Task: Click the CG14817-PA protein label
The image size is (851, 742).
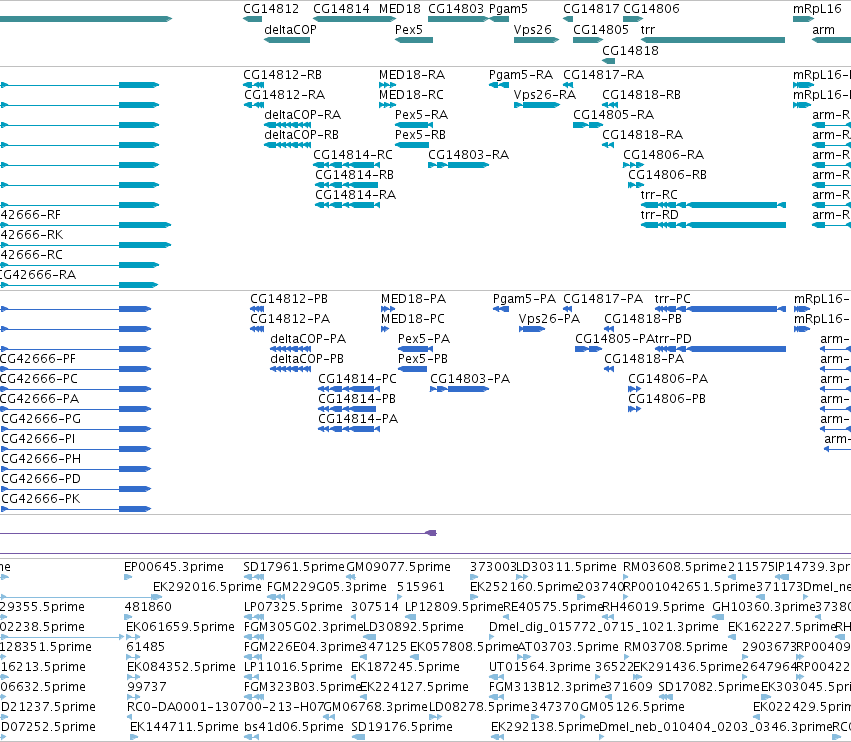Action: pos(603,299)
